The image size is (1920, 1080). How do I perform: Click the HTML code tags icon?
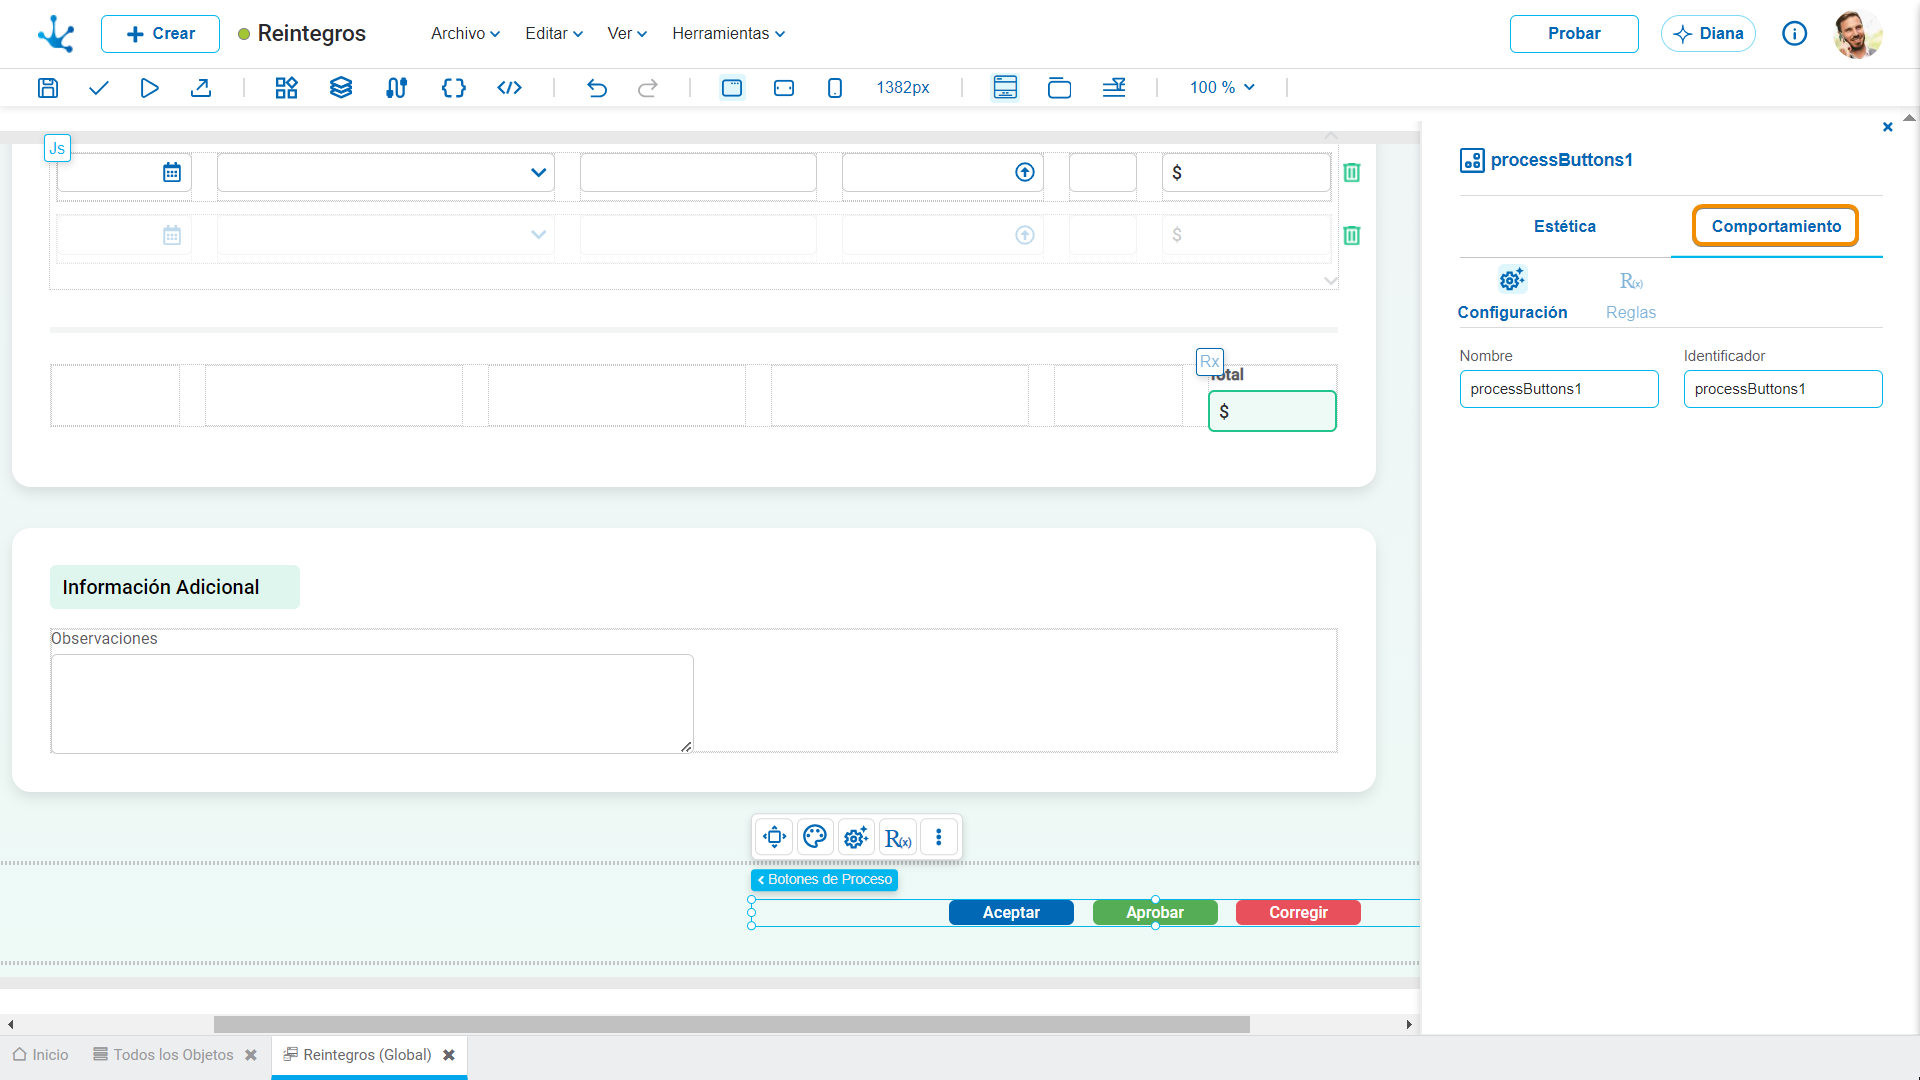coord(510,88)
